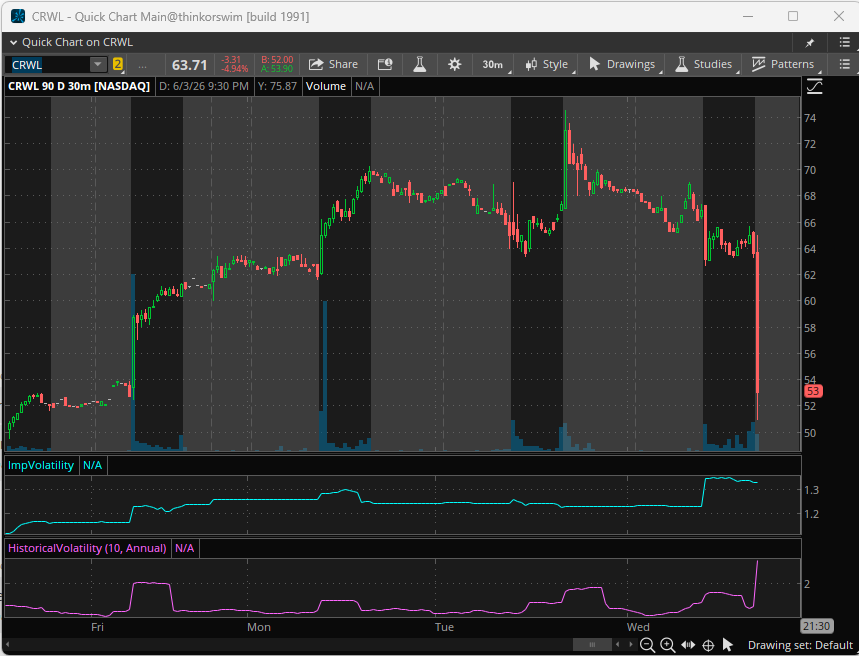
Task: Open the alert book icon in toolbar
Action: pos(385,65)
